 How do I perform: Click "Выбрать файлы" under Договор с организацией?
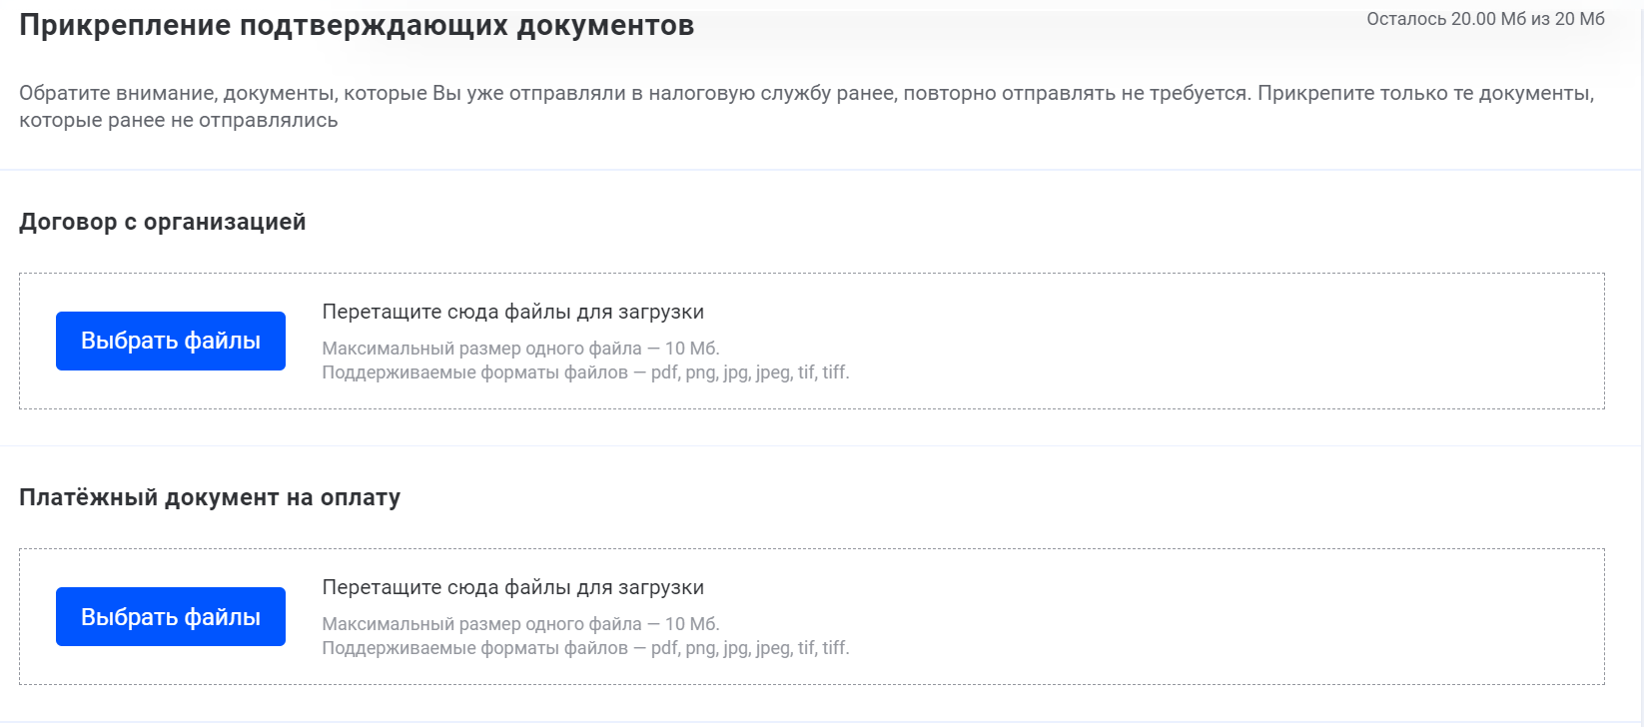coord(170,341)
